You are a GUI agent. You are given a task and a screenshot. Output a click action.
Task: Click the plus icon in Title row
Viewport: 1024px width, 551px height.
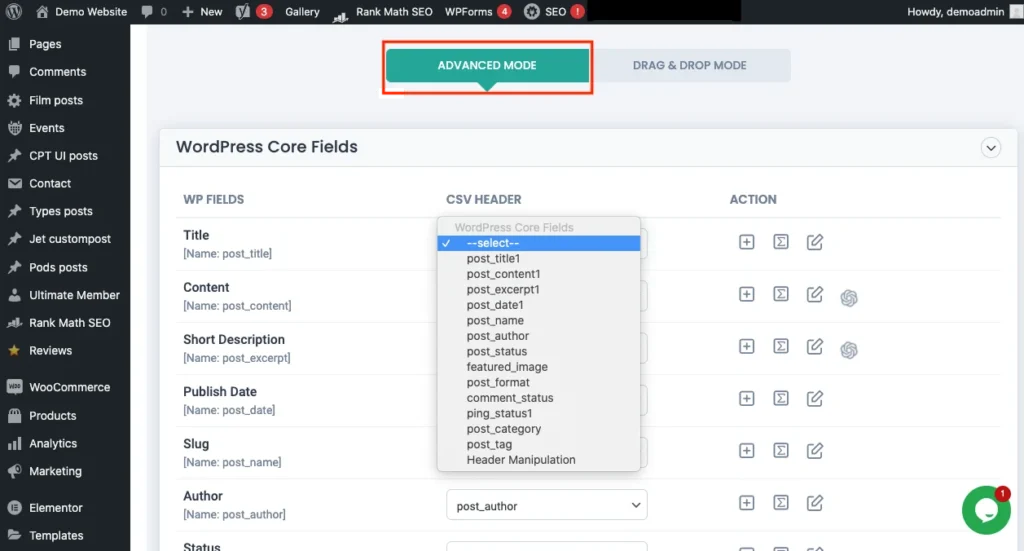click(x=746, y=242)
